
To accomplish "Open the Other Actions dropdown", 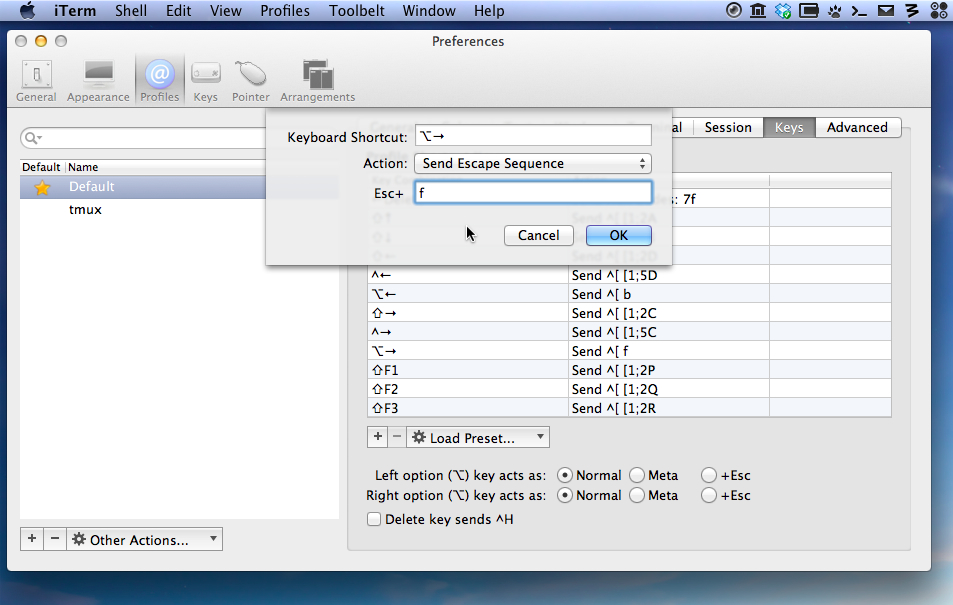I will 145,539.
